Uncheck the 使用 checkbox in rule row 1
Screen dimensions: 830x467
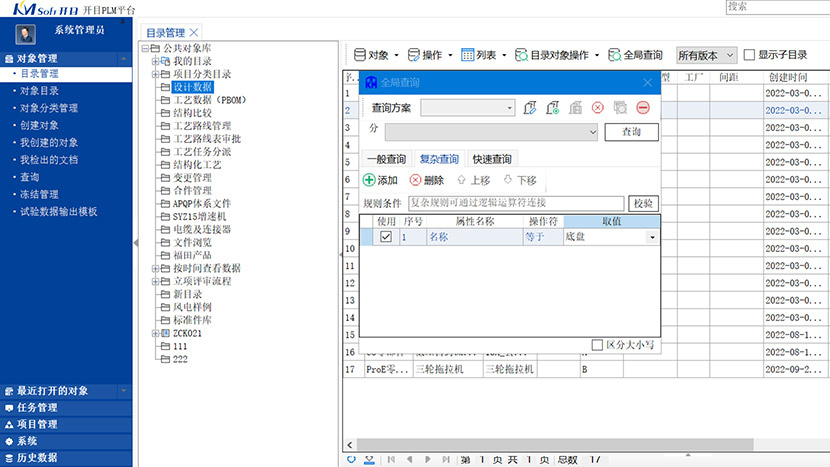(x=385, y=237)
